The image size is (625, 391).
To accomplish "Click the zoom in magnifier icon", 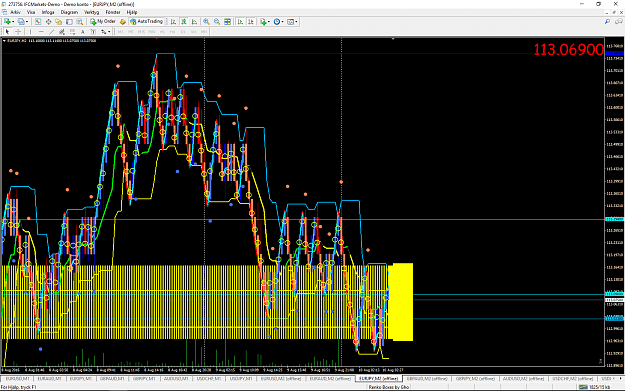I will coord(206,22).
